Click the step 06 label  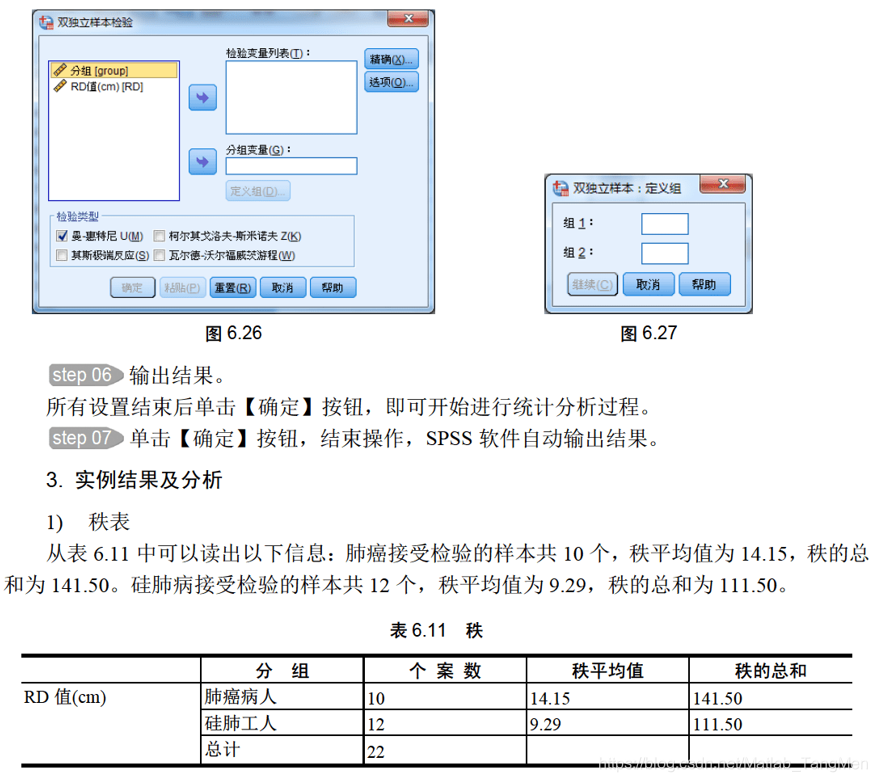[x=86, y=375]
